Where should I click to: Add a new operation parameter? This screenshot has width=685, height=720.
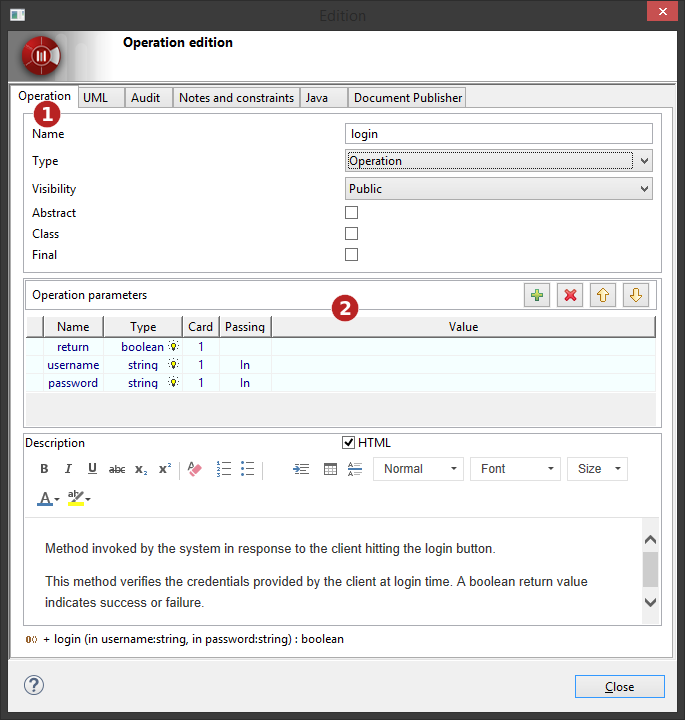coord(537,296)
